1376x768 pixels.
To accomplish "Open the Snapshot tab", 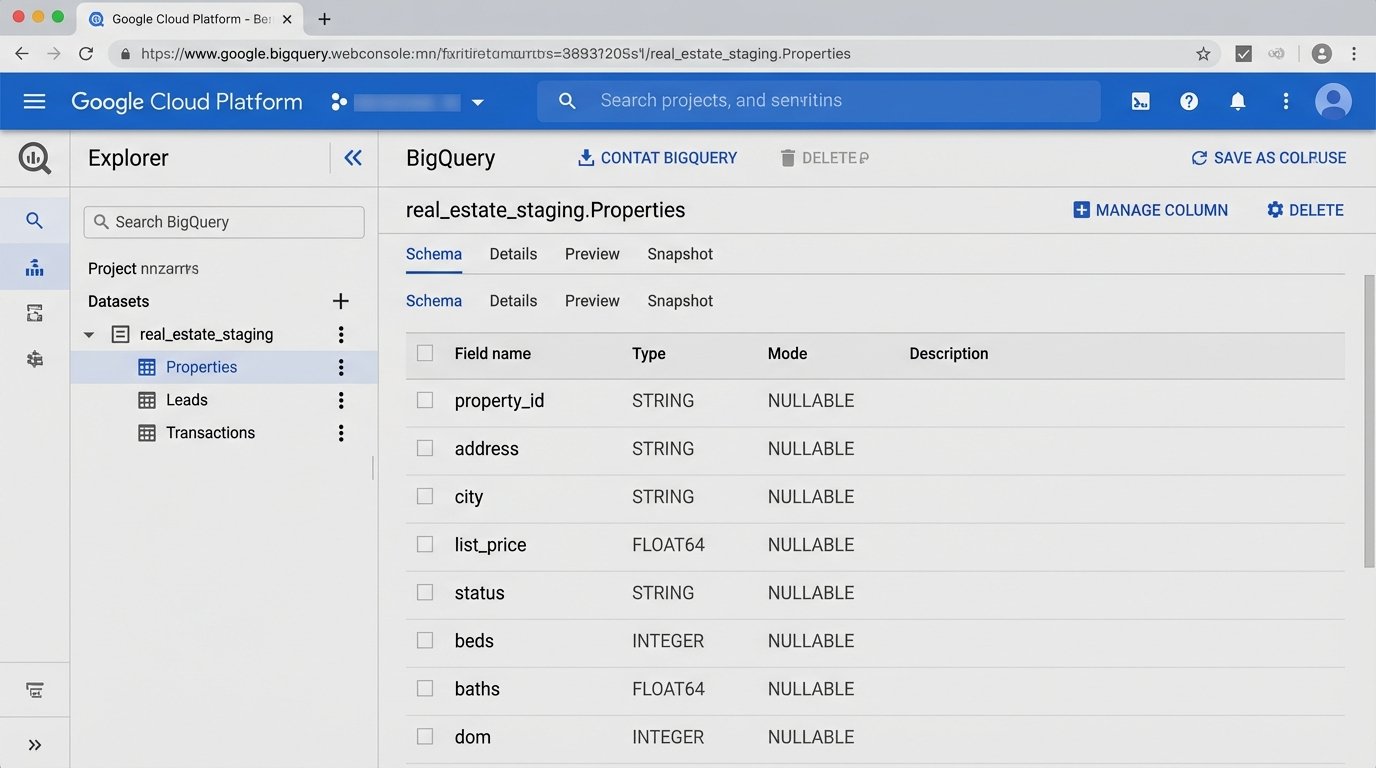I will (x=679, y=254).
